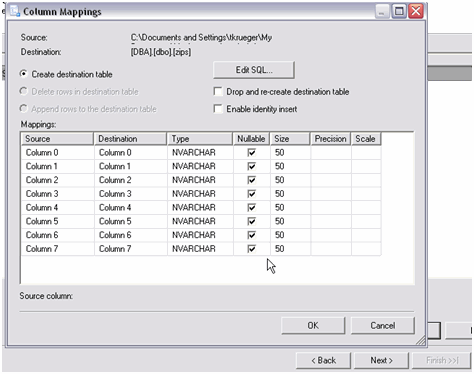Image resolution: width=474 pixels, height=374 pixels.
Task: Click the Scale column header
Action: [x=366, y=139]
